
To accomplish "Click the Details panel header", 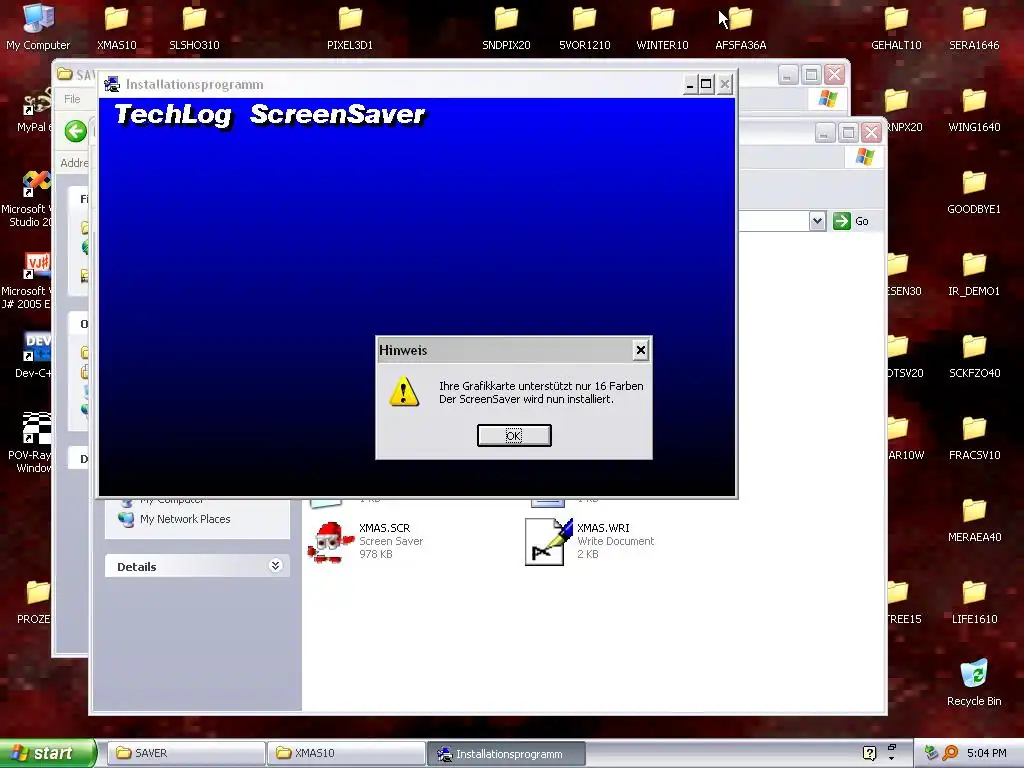I will [x=197, y=566].
